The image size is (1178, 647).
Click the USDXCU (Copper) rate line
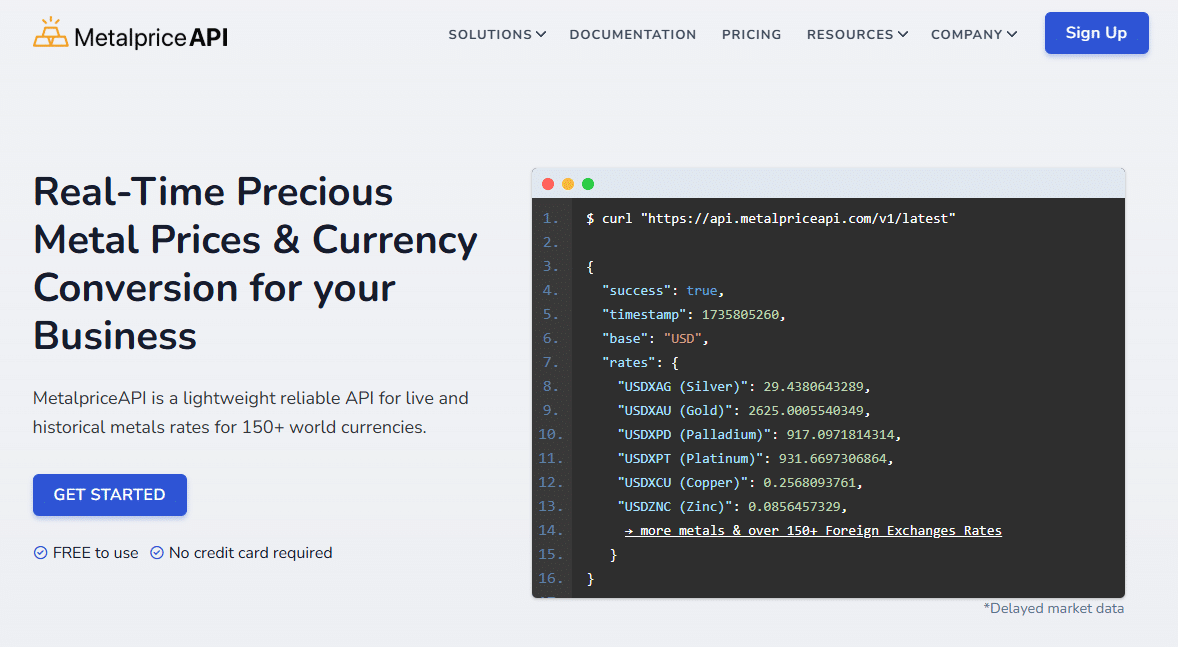coord(740,483)
